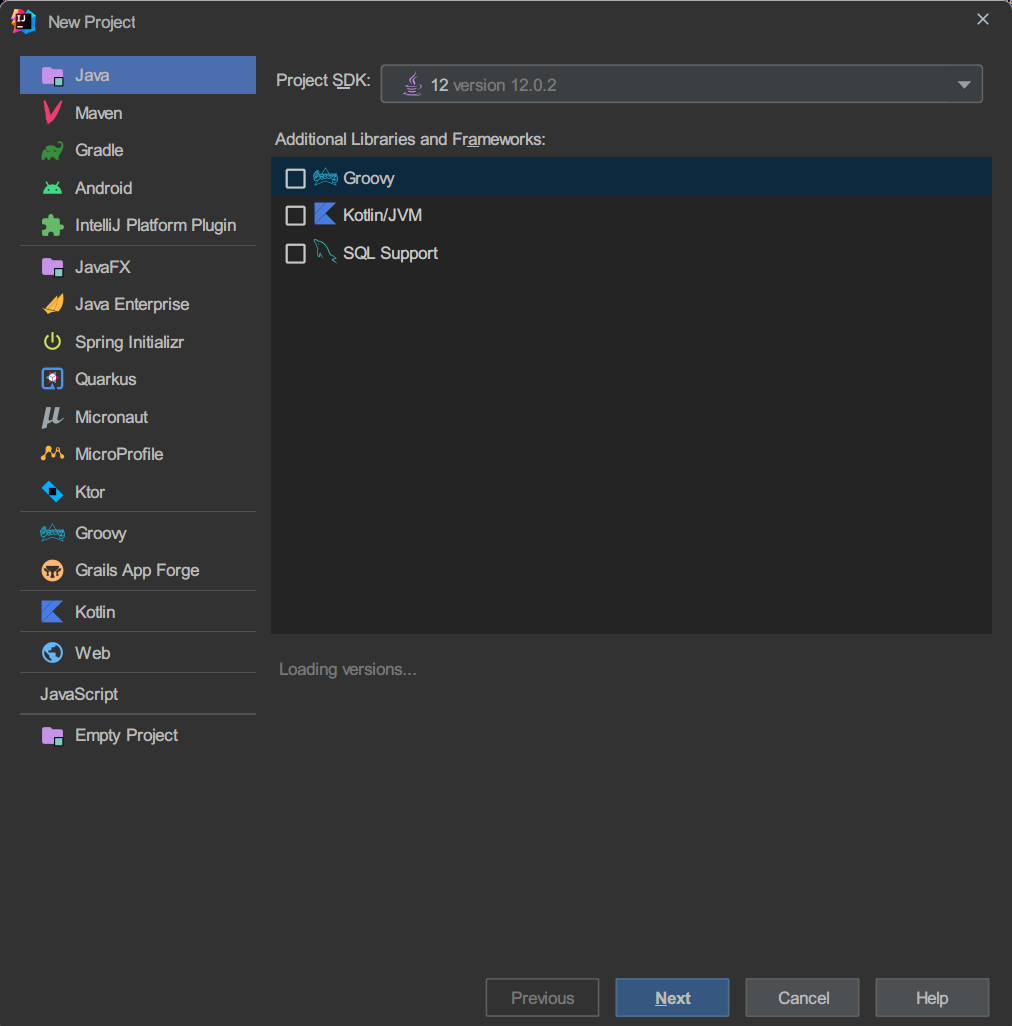Select the Grails App Forge label text
1012x1026 pixels.
coord(137,571)
